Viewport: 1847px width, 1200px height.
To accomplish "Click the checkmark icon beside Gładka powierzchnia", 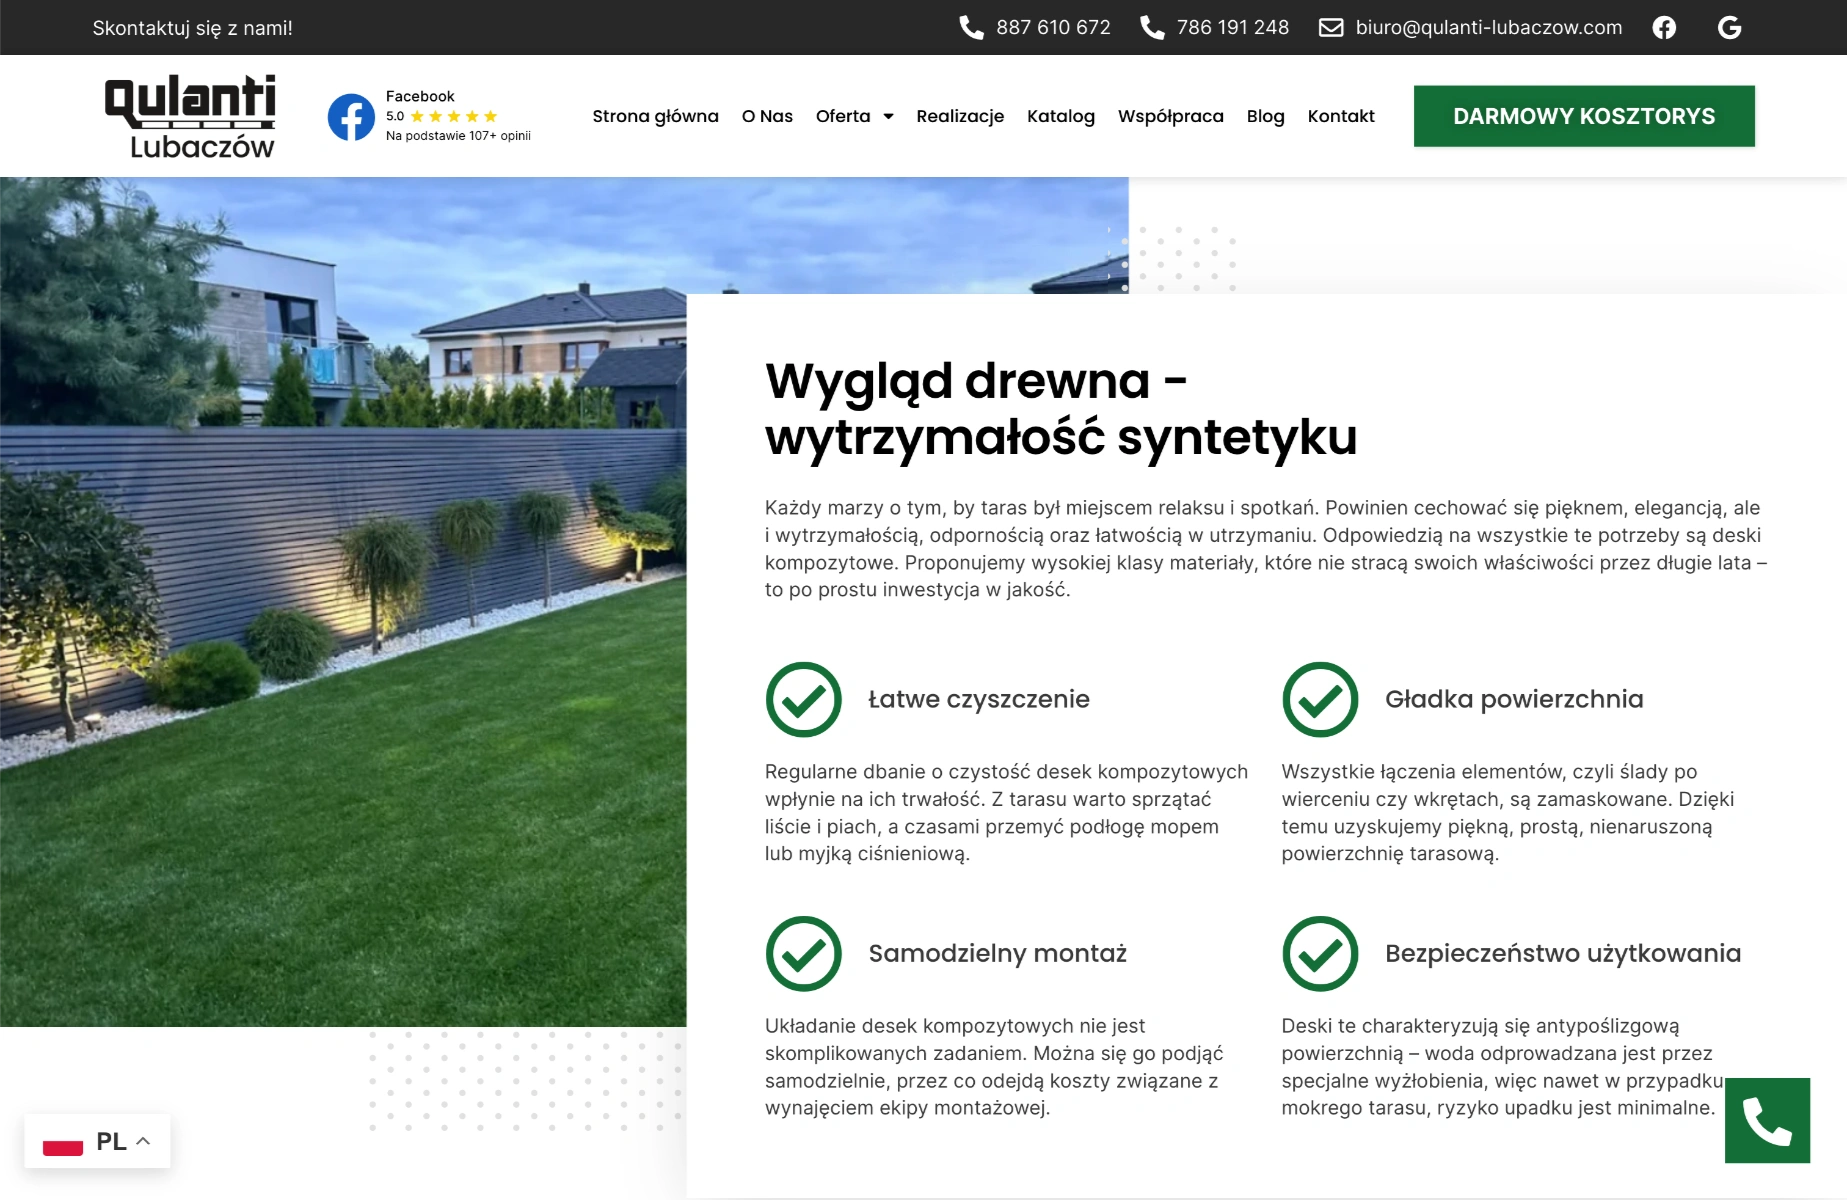I will coord(1320,700).
